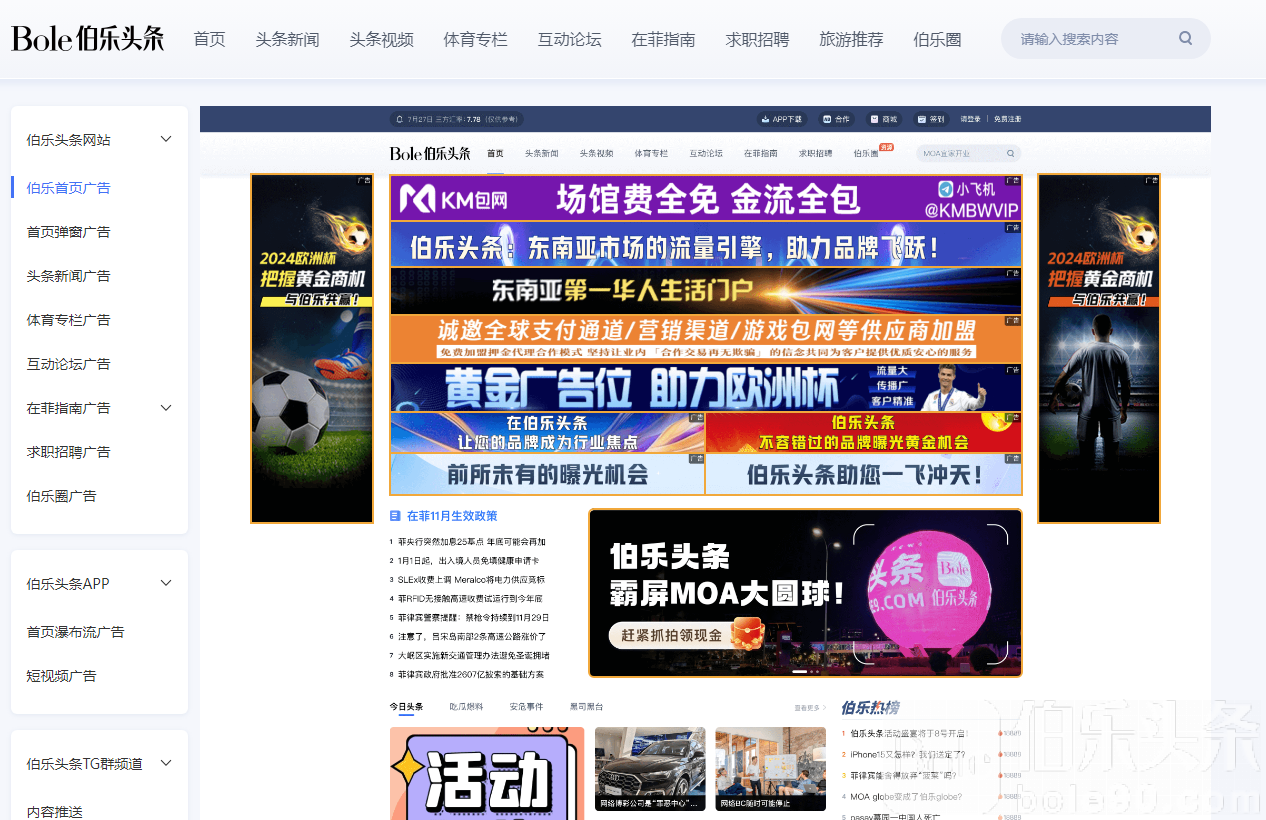Click the KM包网 purple banner ad
The width and height of the screenshot is (1266, 820).
click(706, 198)
